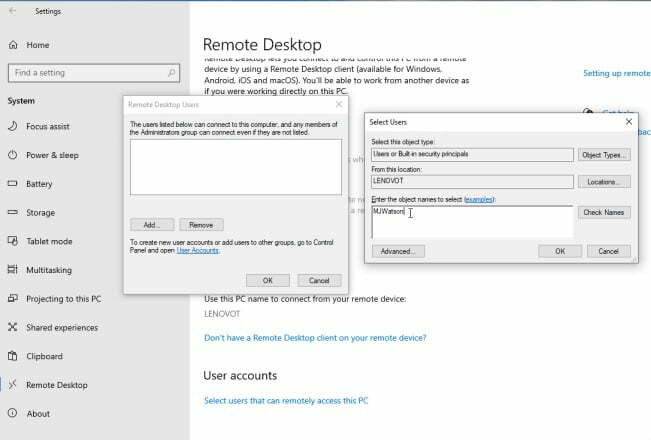
Task: Click the Clipboard icon
Action: (13, 356)
